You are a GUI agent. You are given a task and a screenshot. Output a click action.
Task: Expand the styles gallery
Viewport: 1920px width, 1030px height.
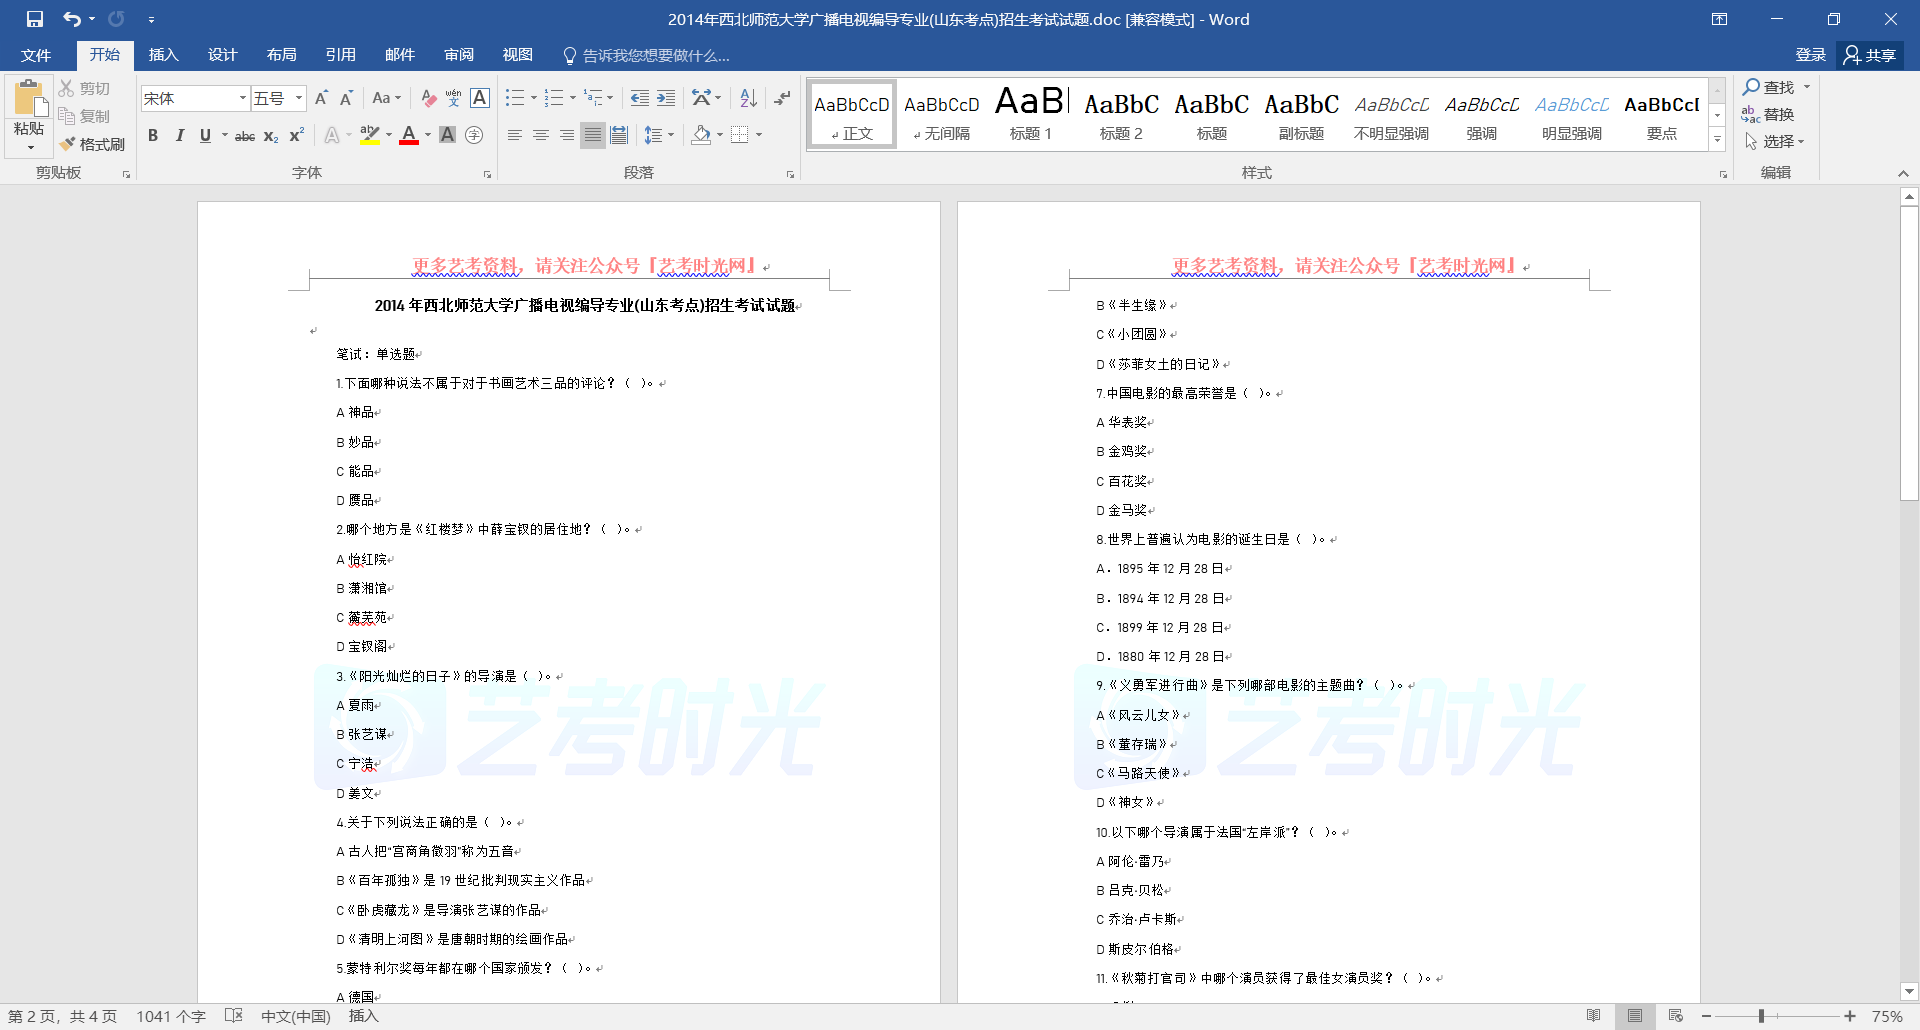click(1717, 141)
